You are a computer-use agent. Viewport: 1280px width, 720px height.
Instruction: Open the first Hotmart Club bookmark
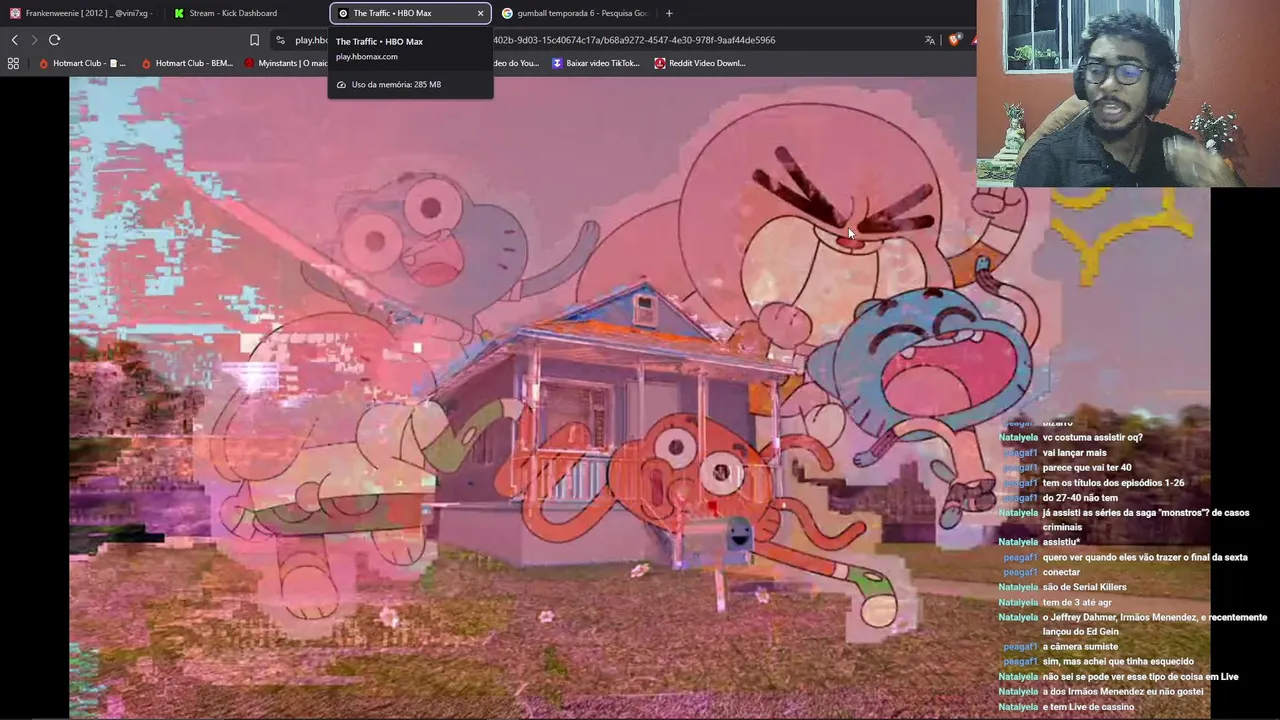click(x=82, y=63)
